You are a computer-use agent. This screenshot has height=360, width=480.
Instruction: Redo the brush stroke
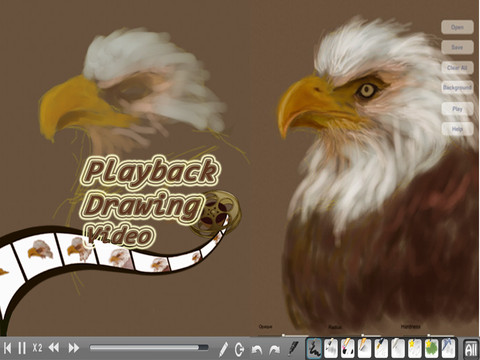click(275, 349)
